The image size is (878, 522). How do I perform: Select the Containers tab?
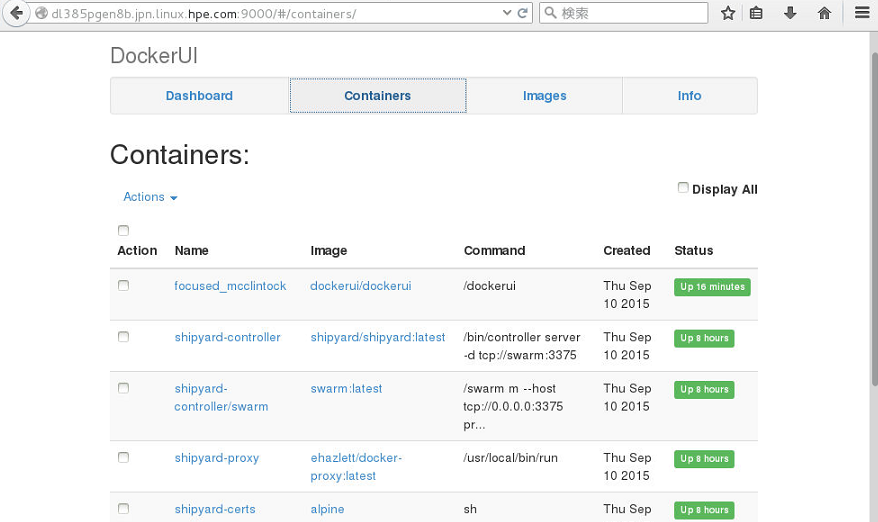(x=377, y=96)
